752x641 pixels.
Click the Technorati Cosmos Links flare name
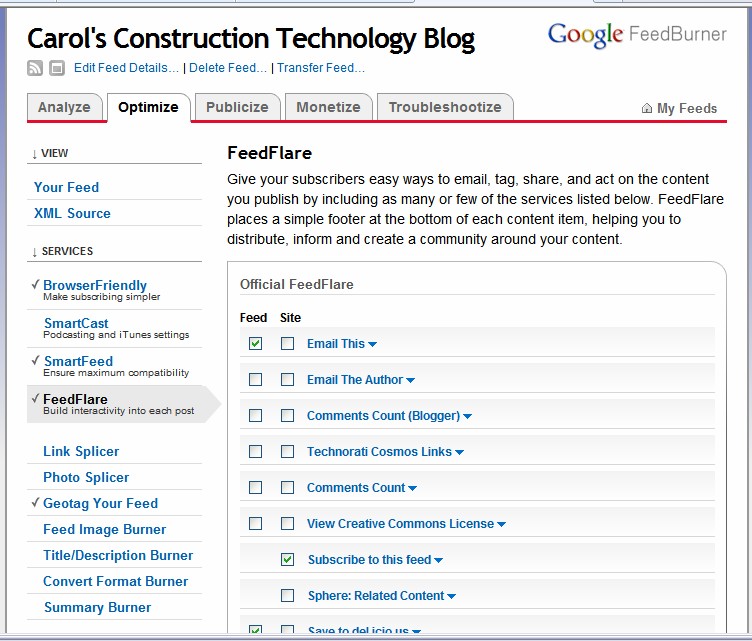(379, 451)
